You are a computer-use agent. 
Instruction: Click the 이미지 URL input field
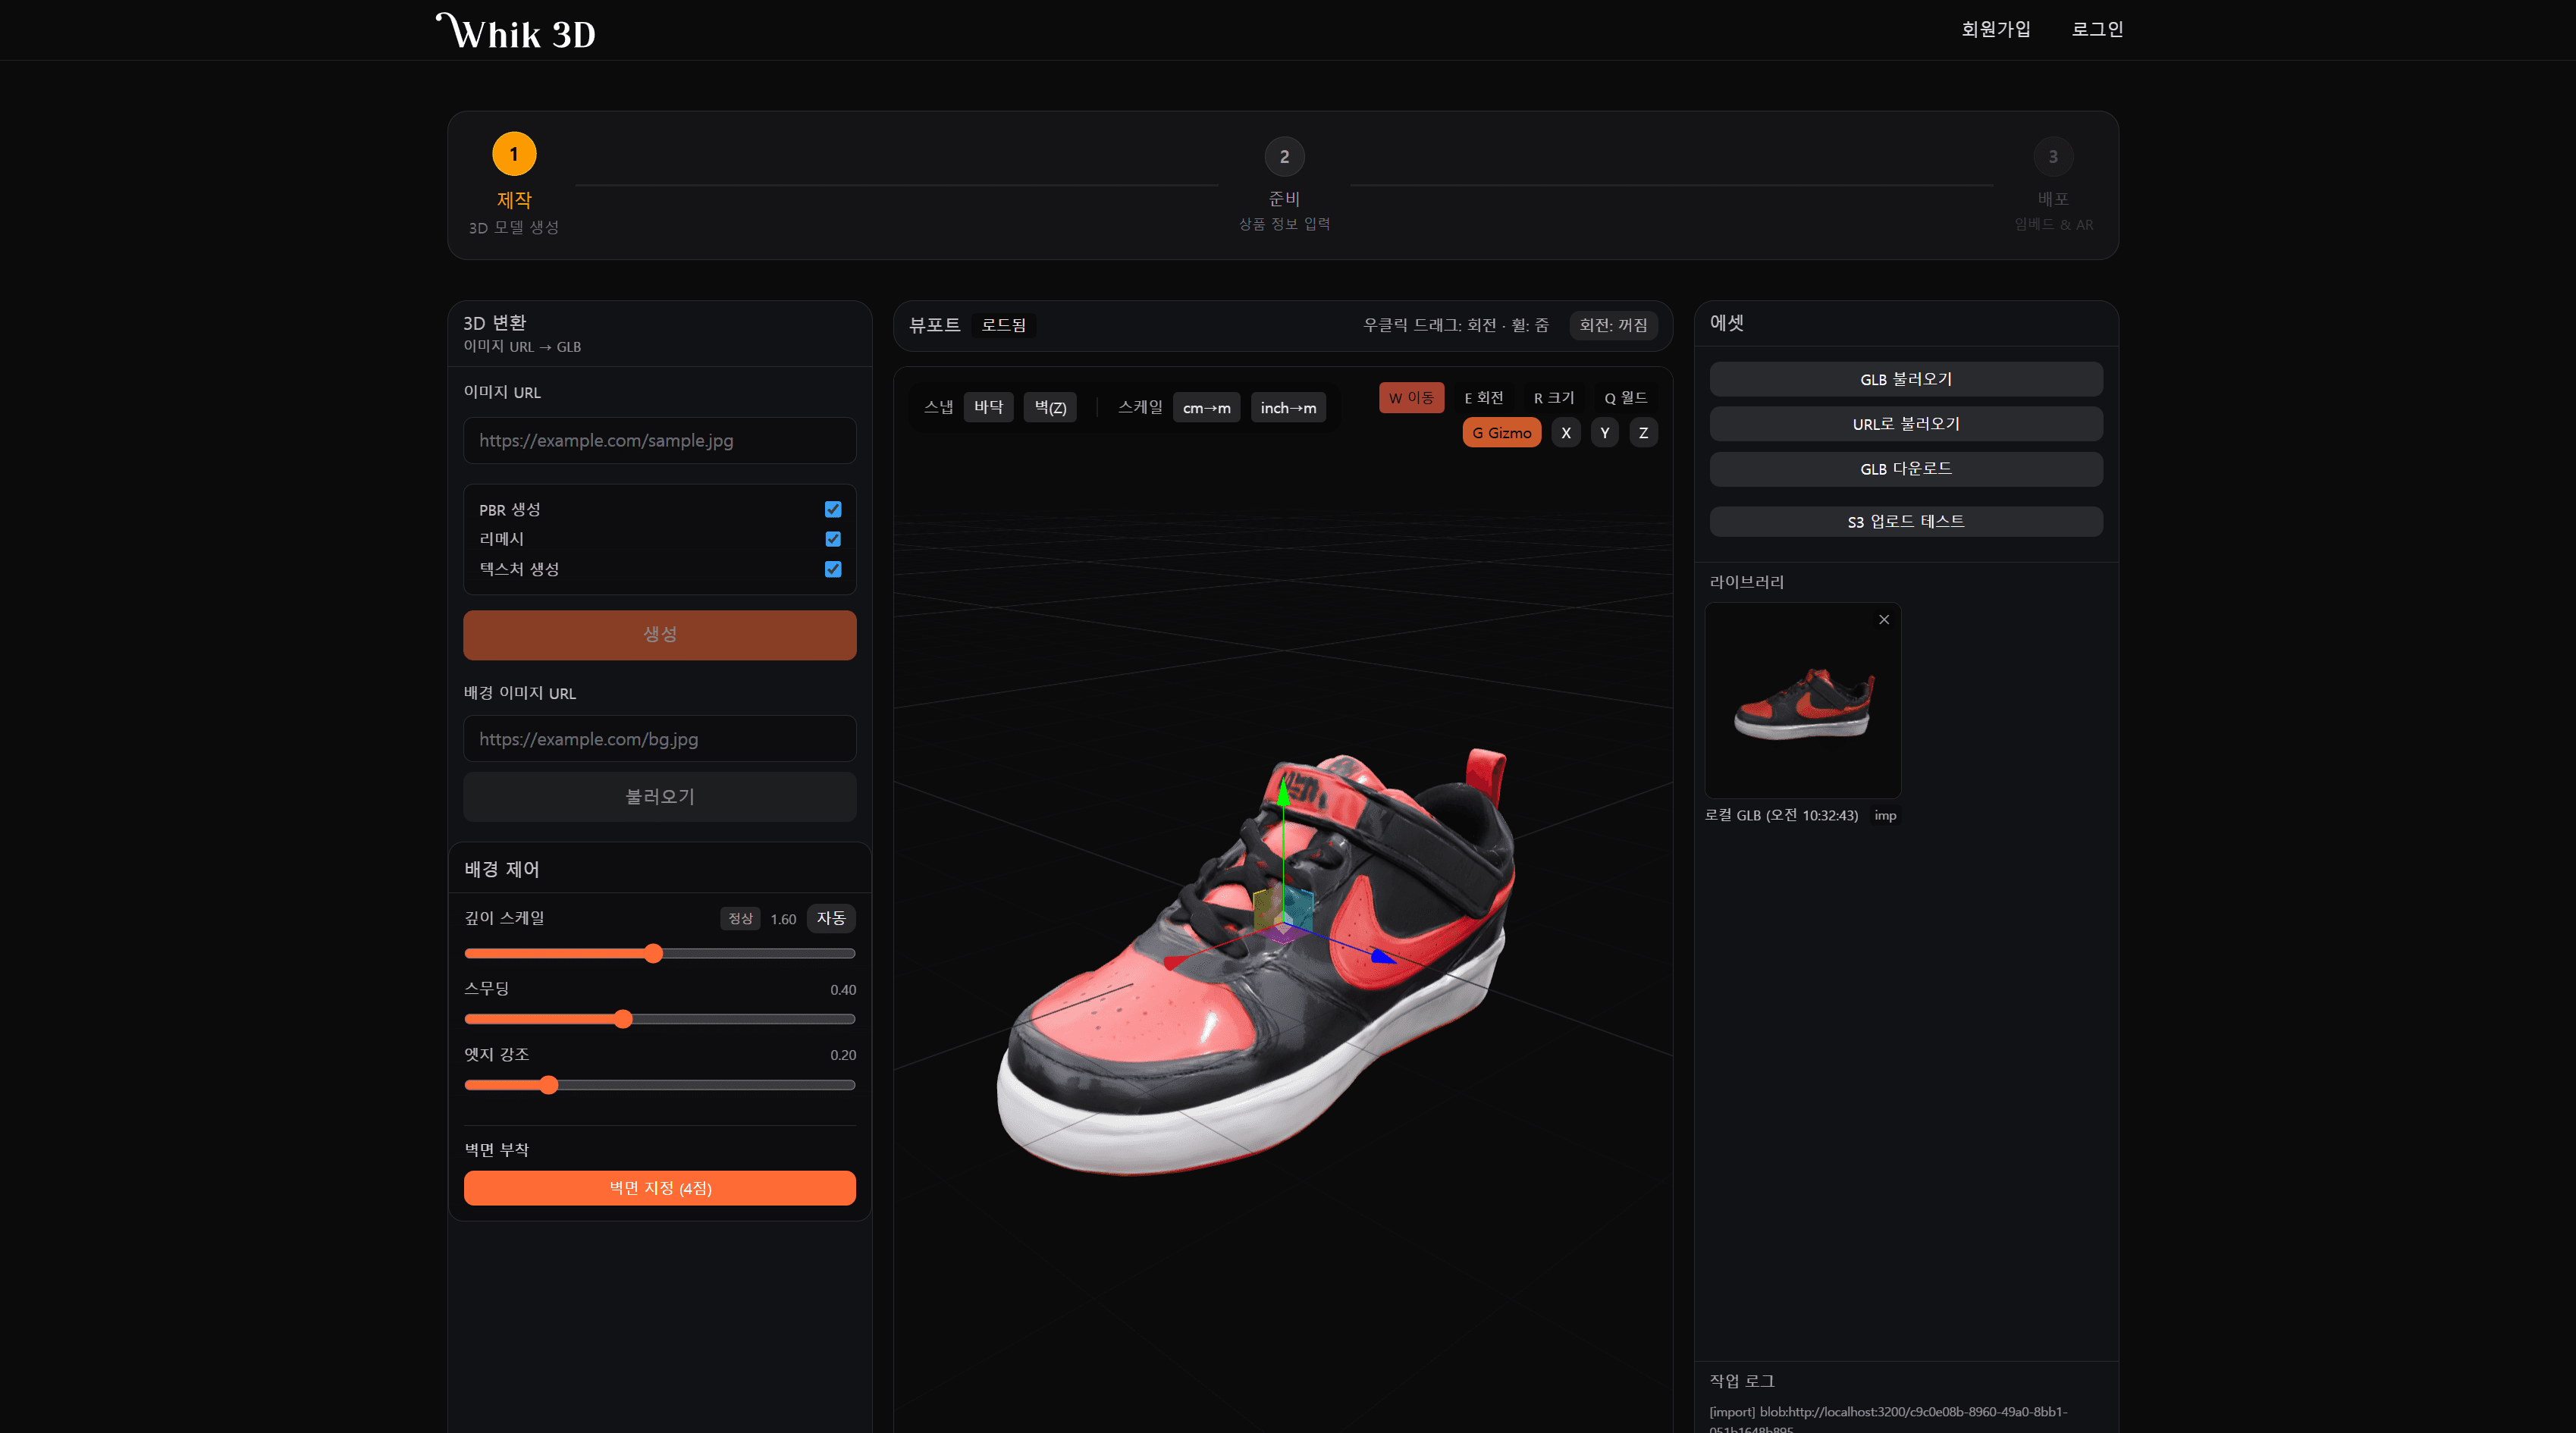[659, 440]
